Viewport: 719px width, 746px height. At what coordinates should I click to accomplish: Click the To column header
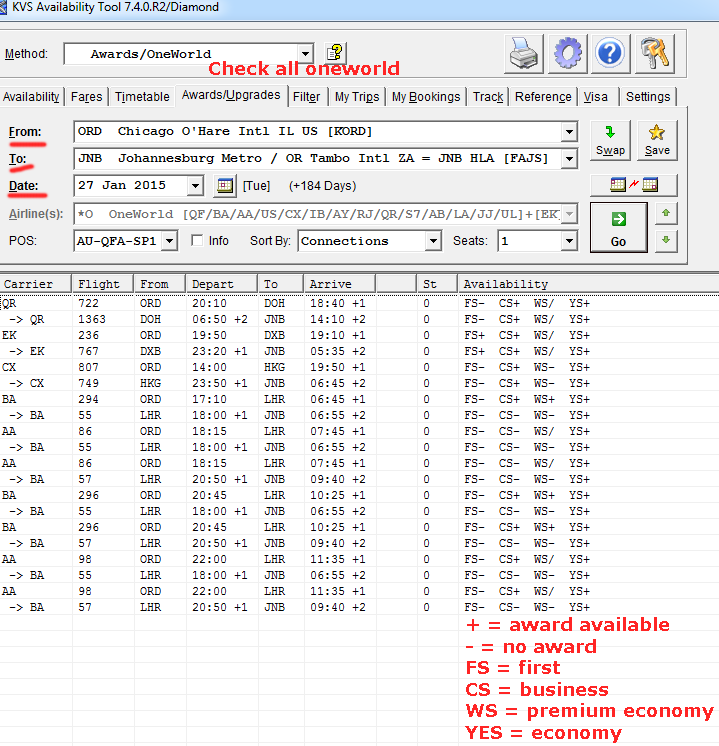pyautogui.click(x=281, y=284)
